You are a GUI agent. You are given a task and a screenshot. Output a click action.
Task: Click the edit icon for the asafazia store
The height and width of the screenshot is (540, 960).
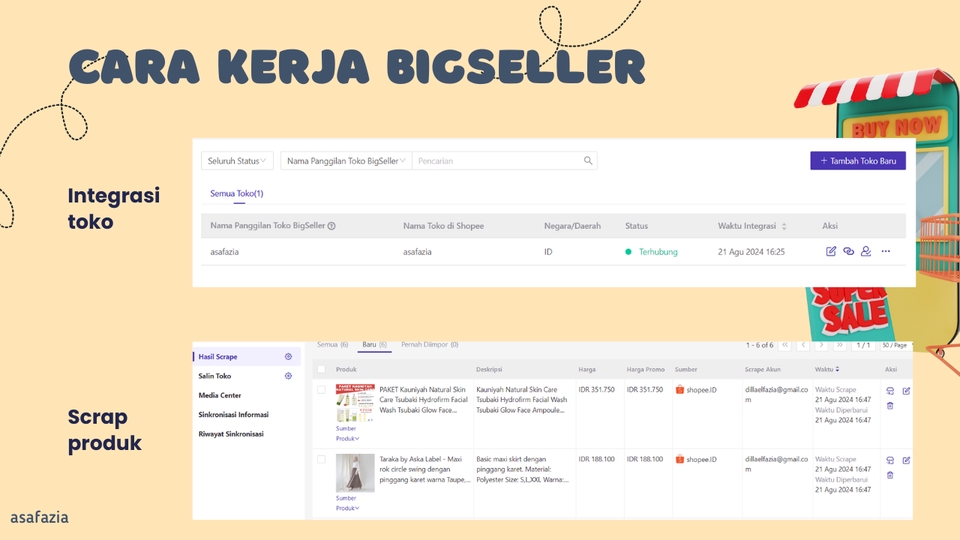tap(831, 251)
